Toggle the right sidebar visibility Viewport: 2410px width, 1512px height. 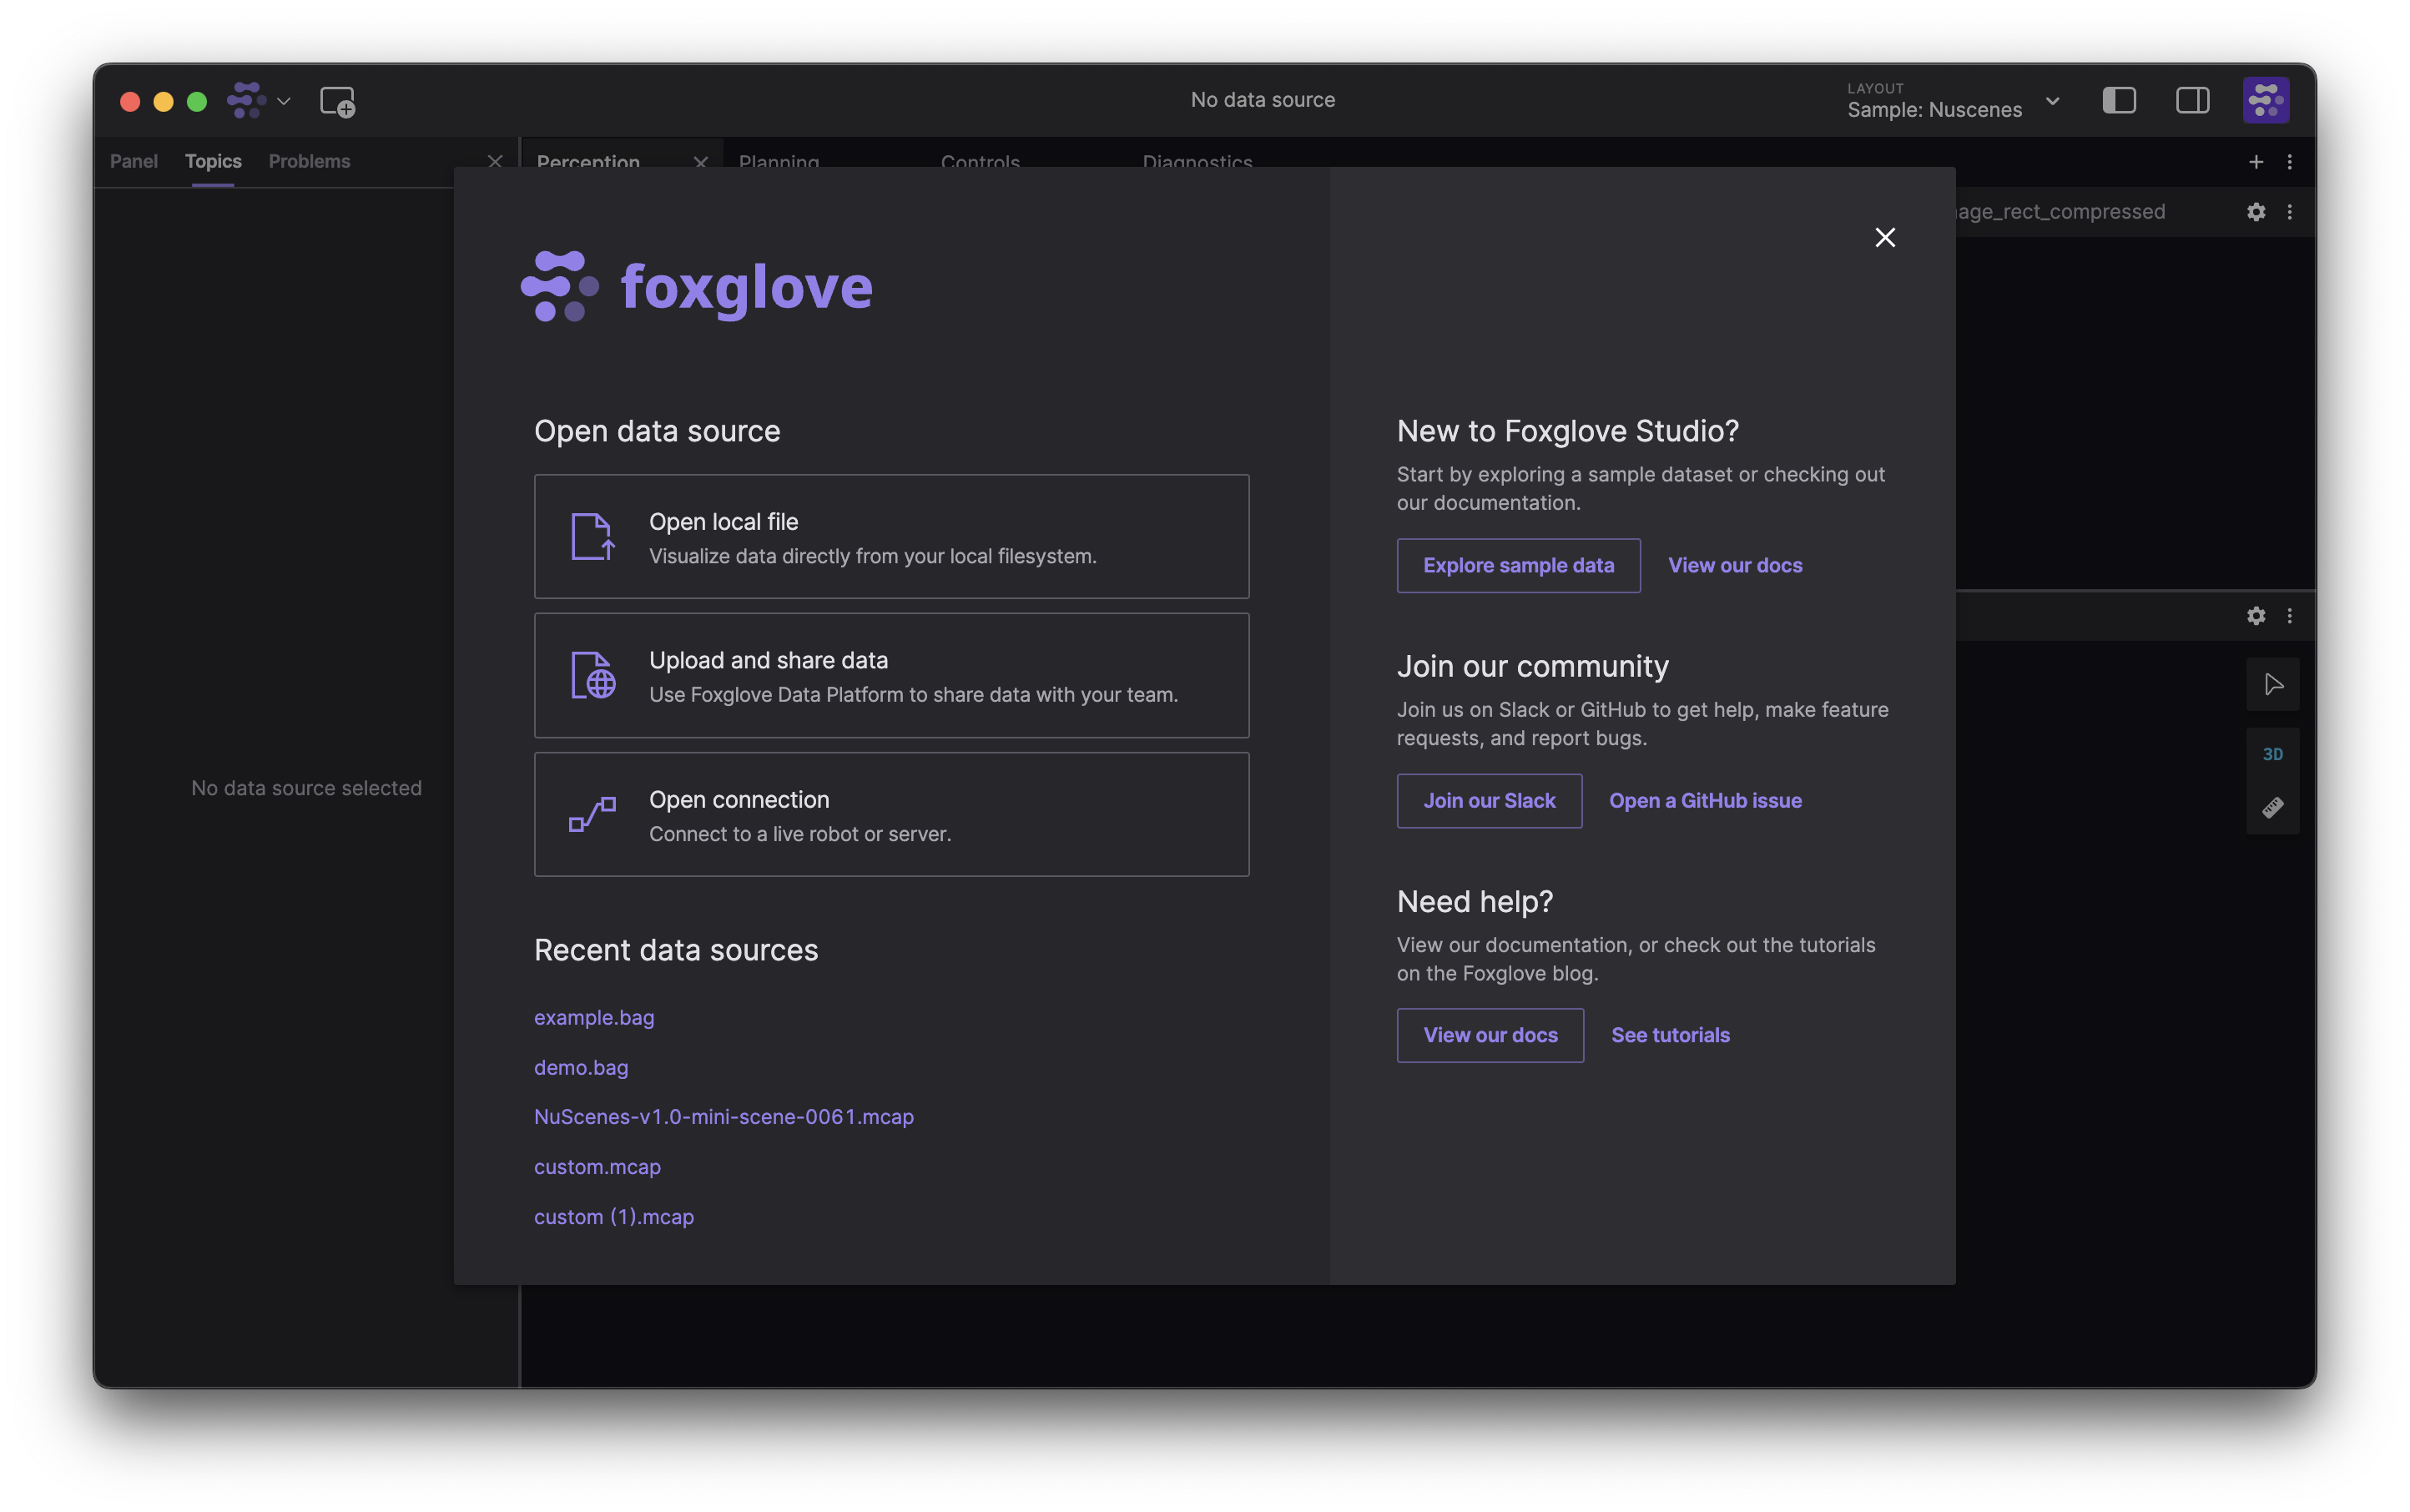point(2193,100)
